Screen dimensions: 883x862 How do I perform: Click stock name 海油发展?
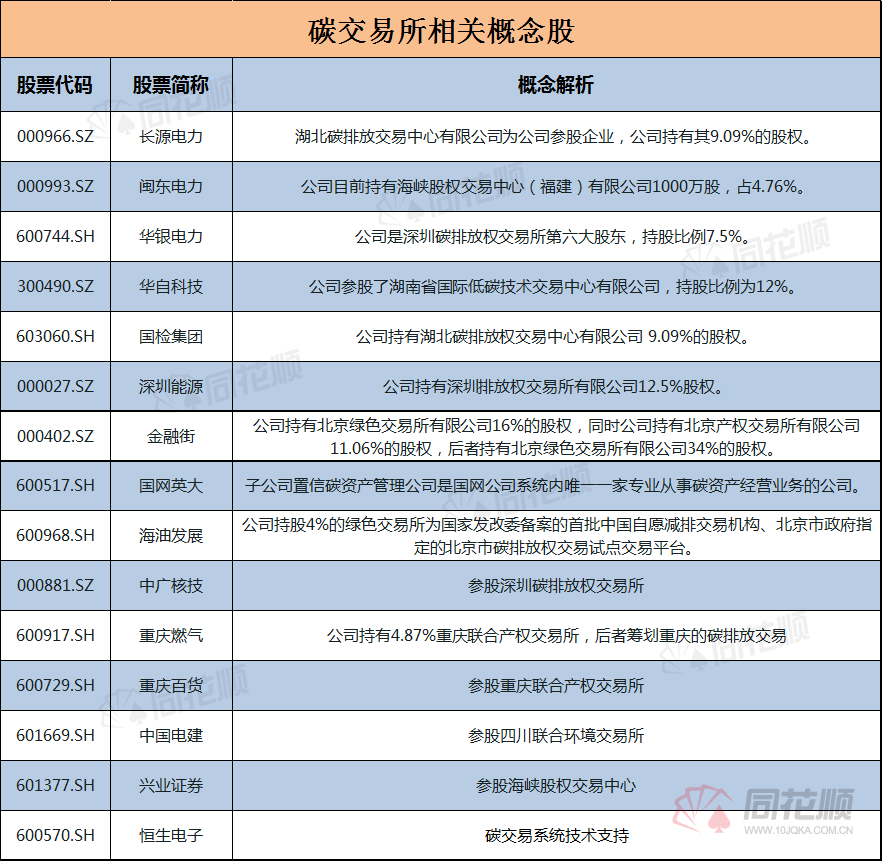click(171, 535)
